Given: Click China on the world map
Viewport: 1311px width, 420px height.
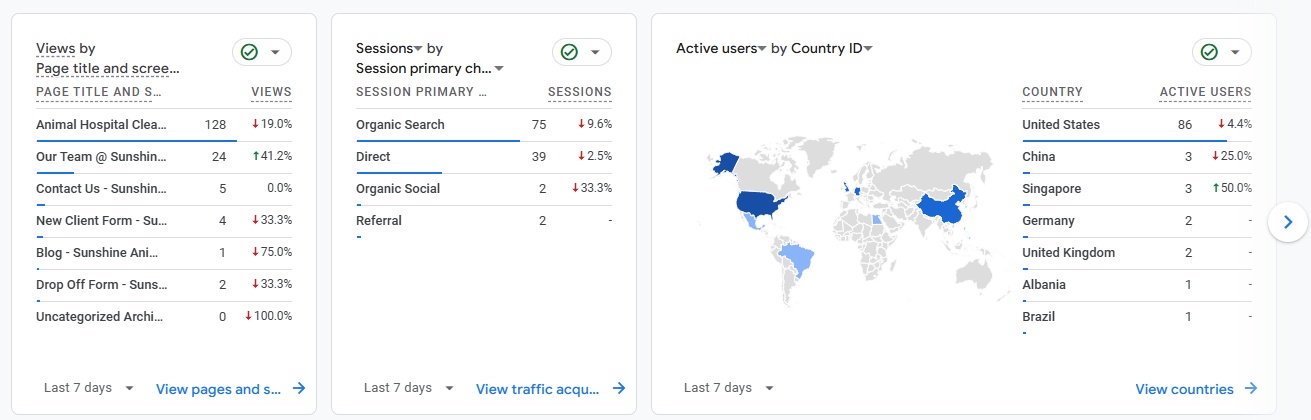Looking at the screenshot, I should 943,207.
